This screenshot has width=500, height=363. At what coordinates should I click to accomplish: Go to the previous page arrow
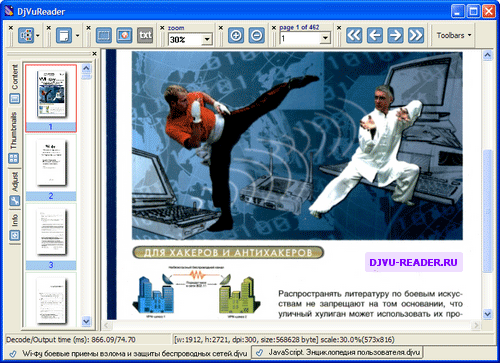click(375, 35)
